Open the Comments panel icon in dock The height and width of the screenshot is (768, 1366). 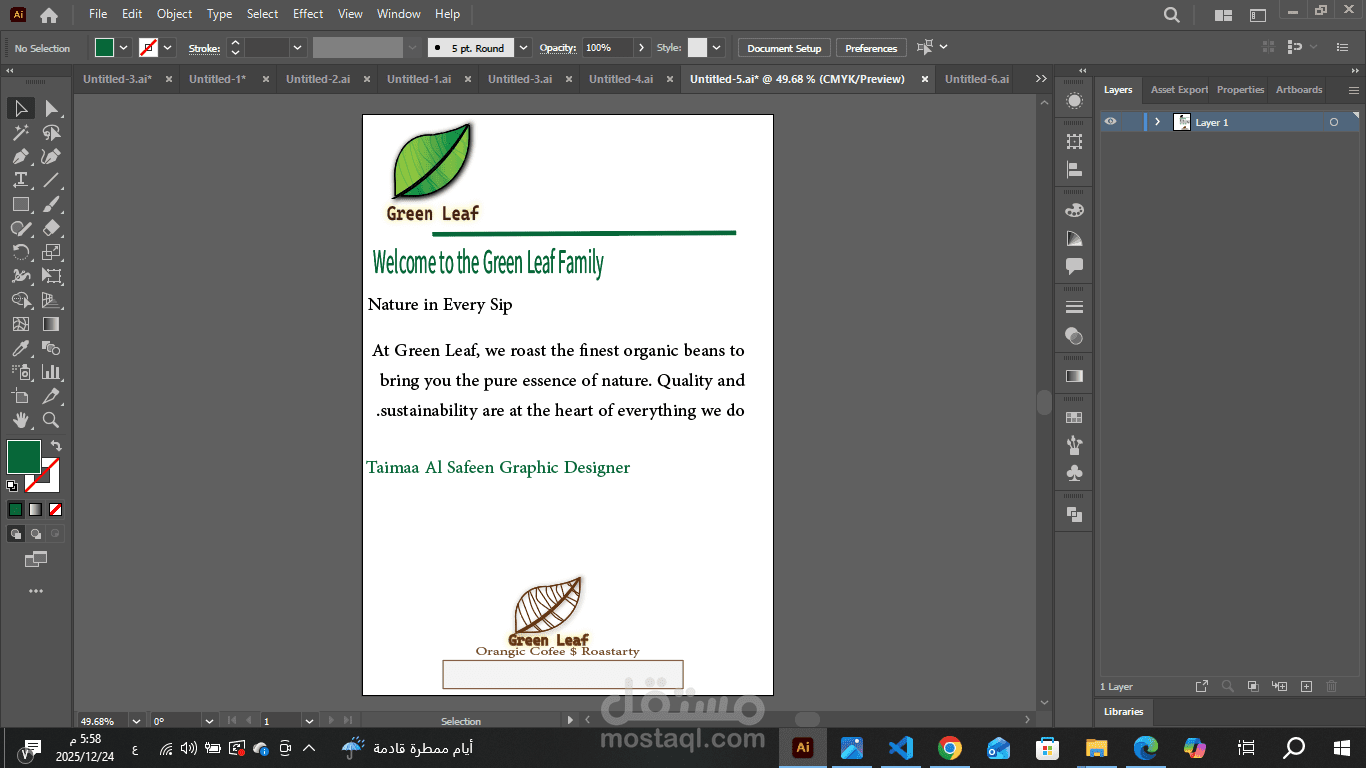(1074, 266)
